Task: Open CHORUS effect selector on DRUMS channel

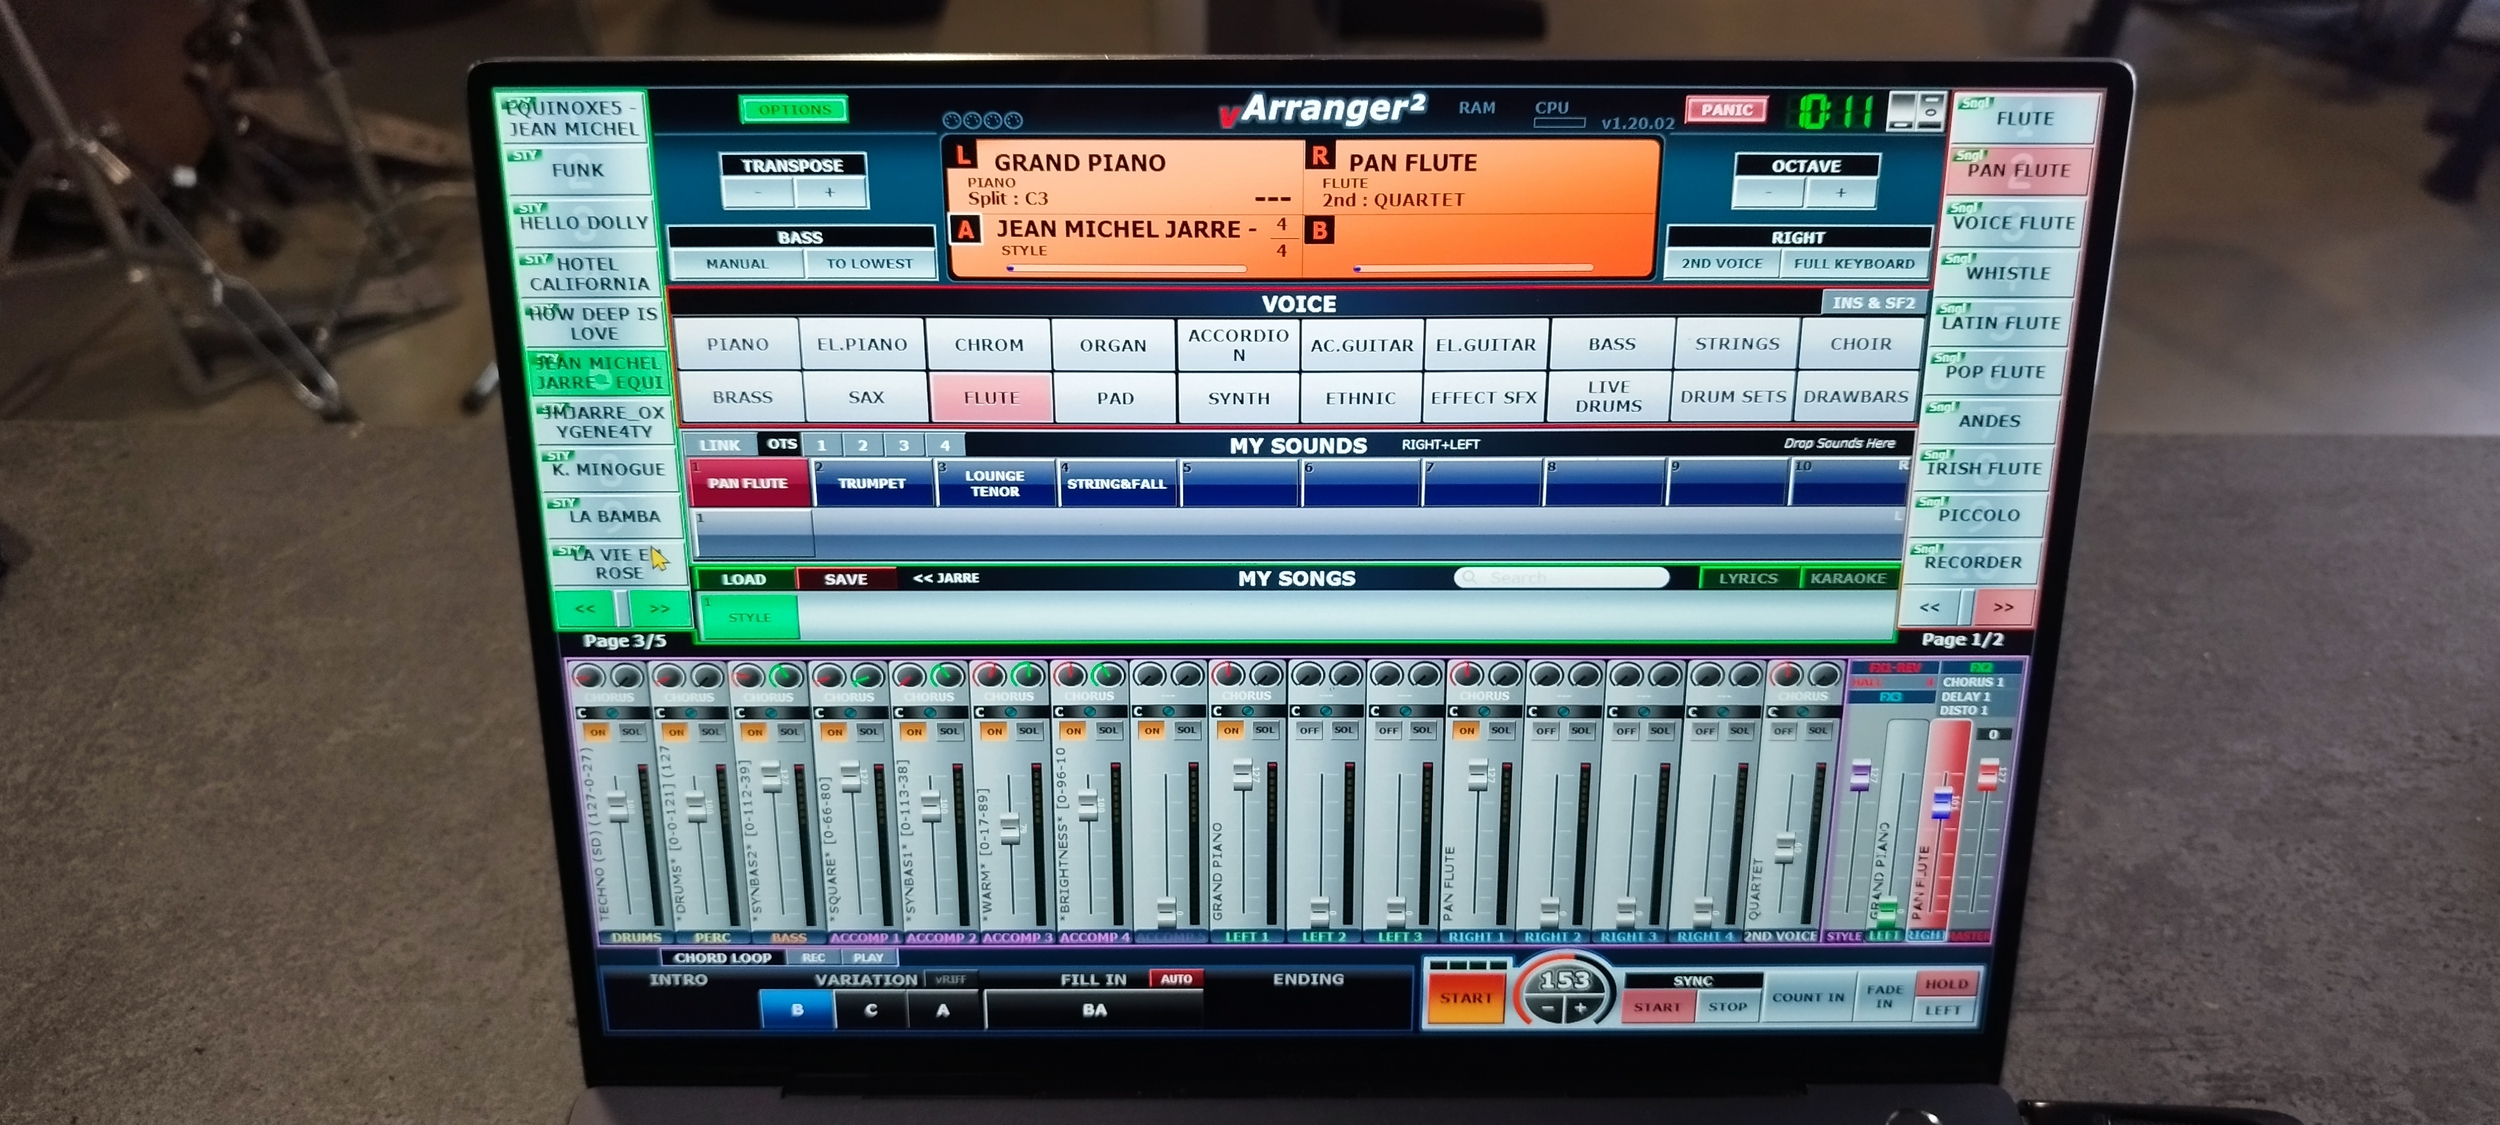Action: [x=609, y=697]
